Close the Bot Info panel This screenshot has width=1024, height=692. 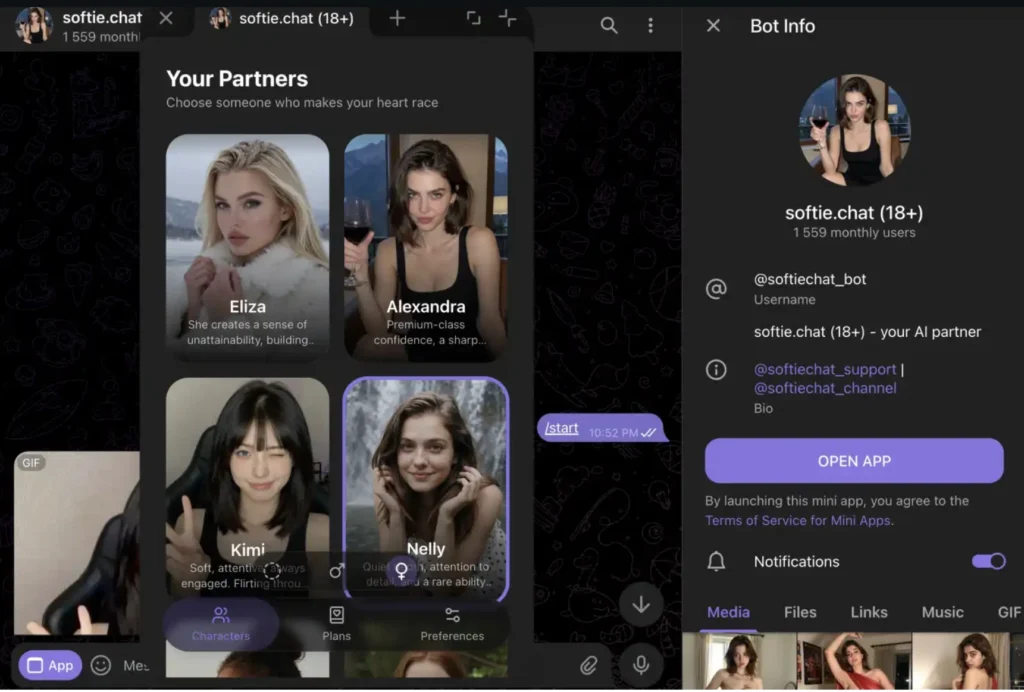click(713, 25)
